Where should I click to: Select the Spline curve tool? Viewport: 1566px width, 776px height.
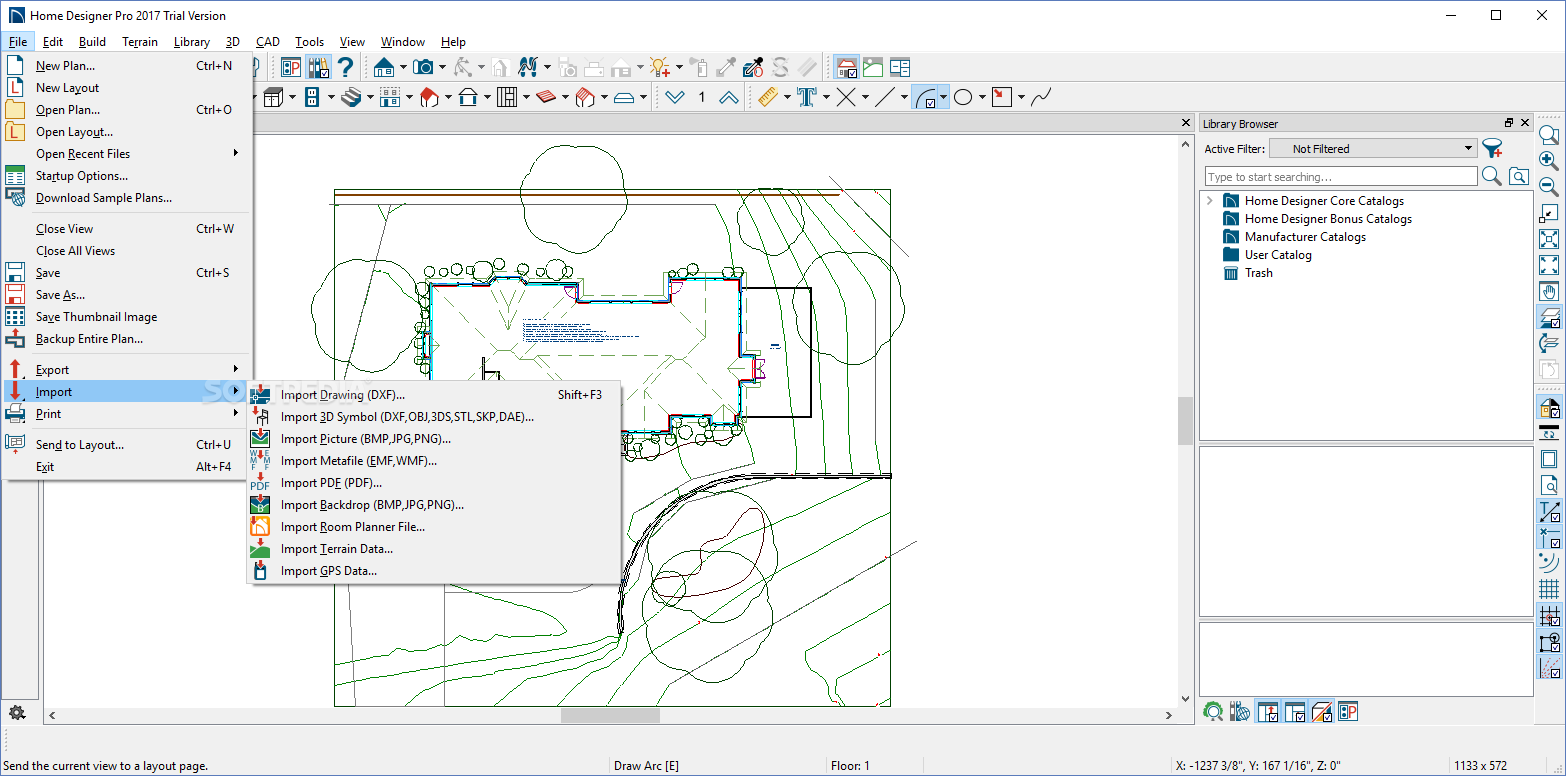(x=1041, y=97)
